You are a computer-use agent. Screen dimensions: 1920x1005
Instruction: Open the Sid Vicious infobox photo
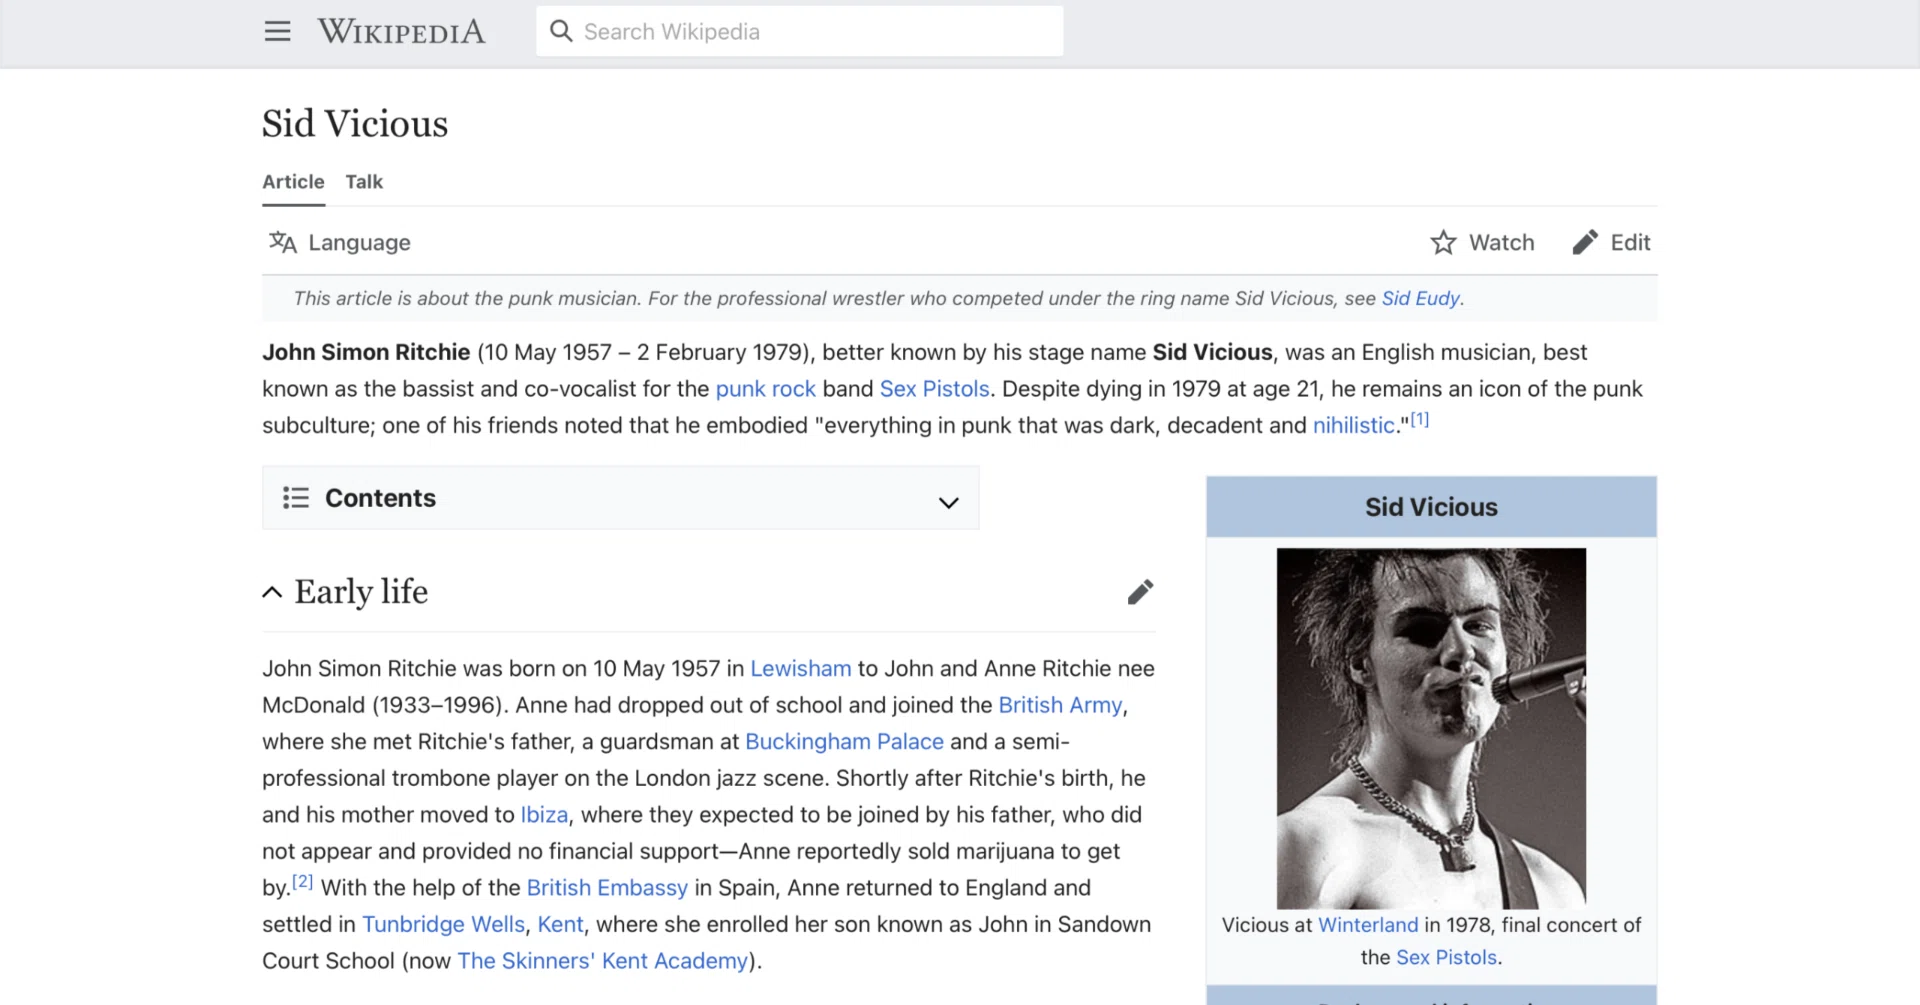click(1431, 728)
